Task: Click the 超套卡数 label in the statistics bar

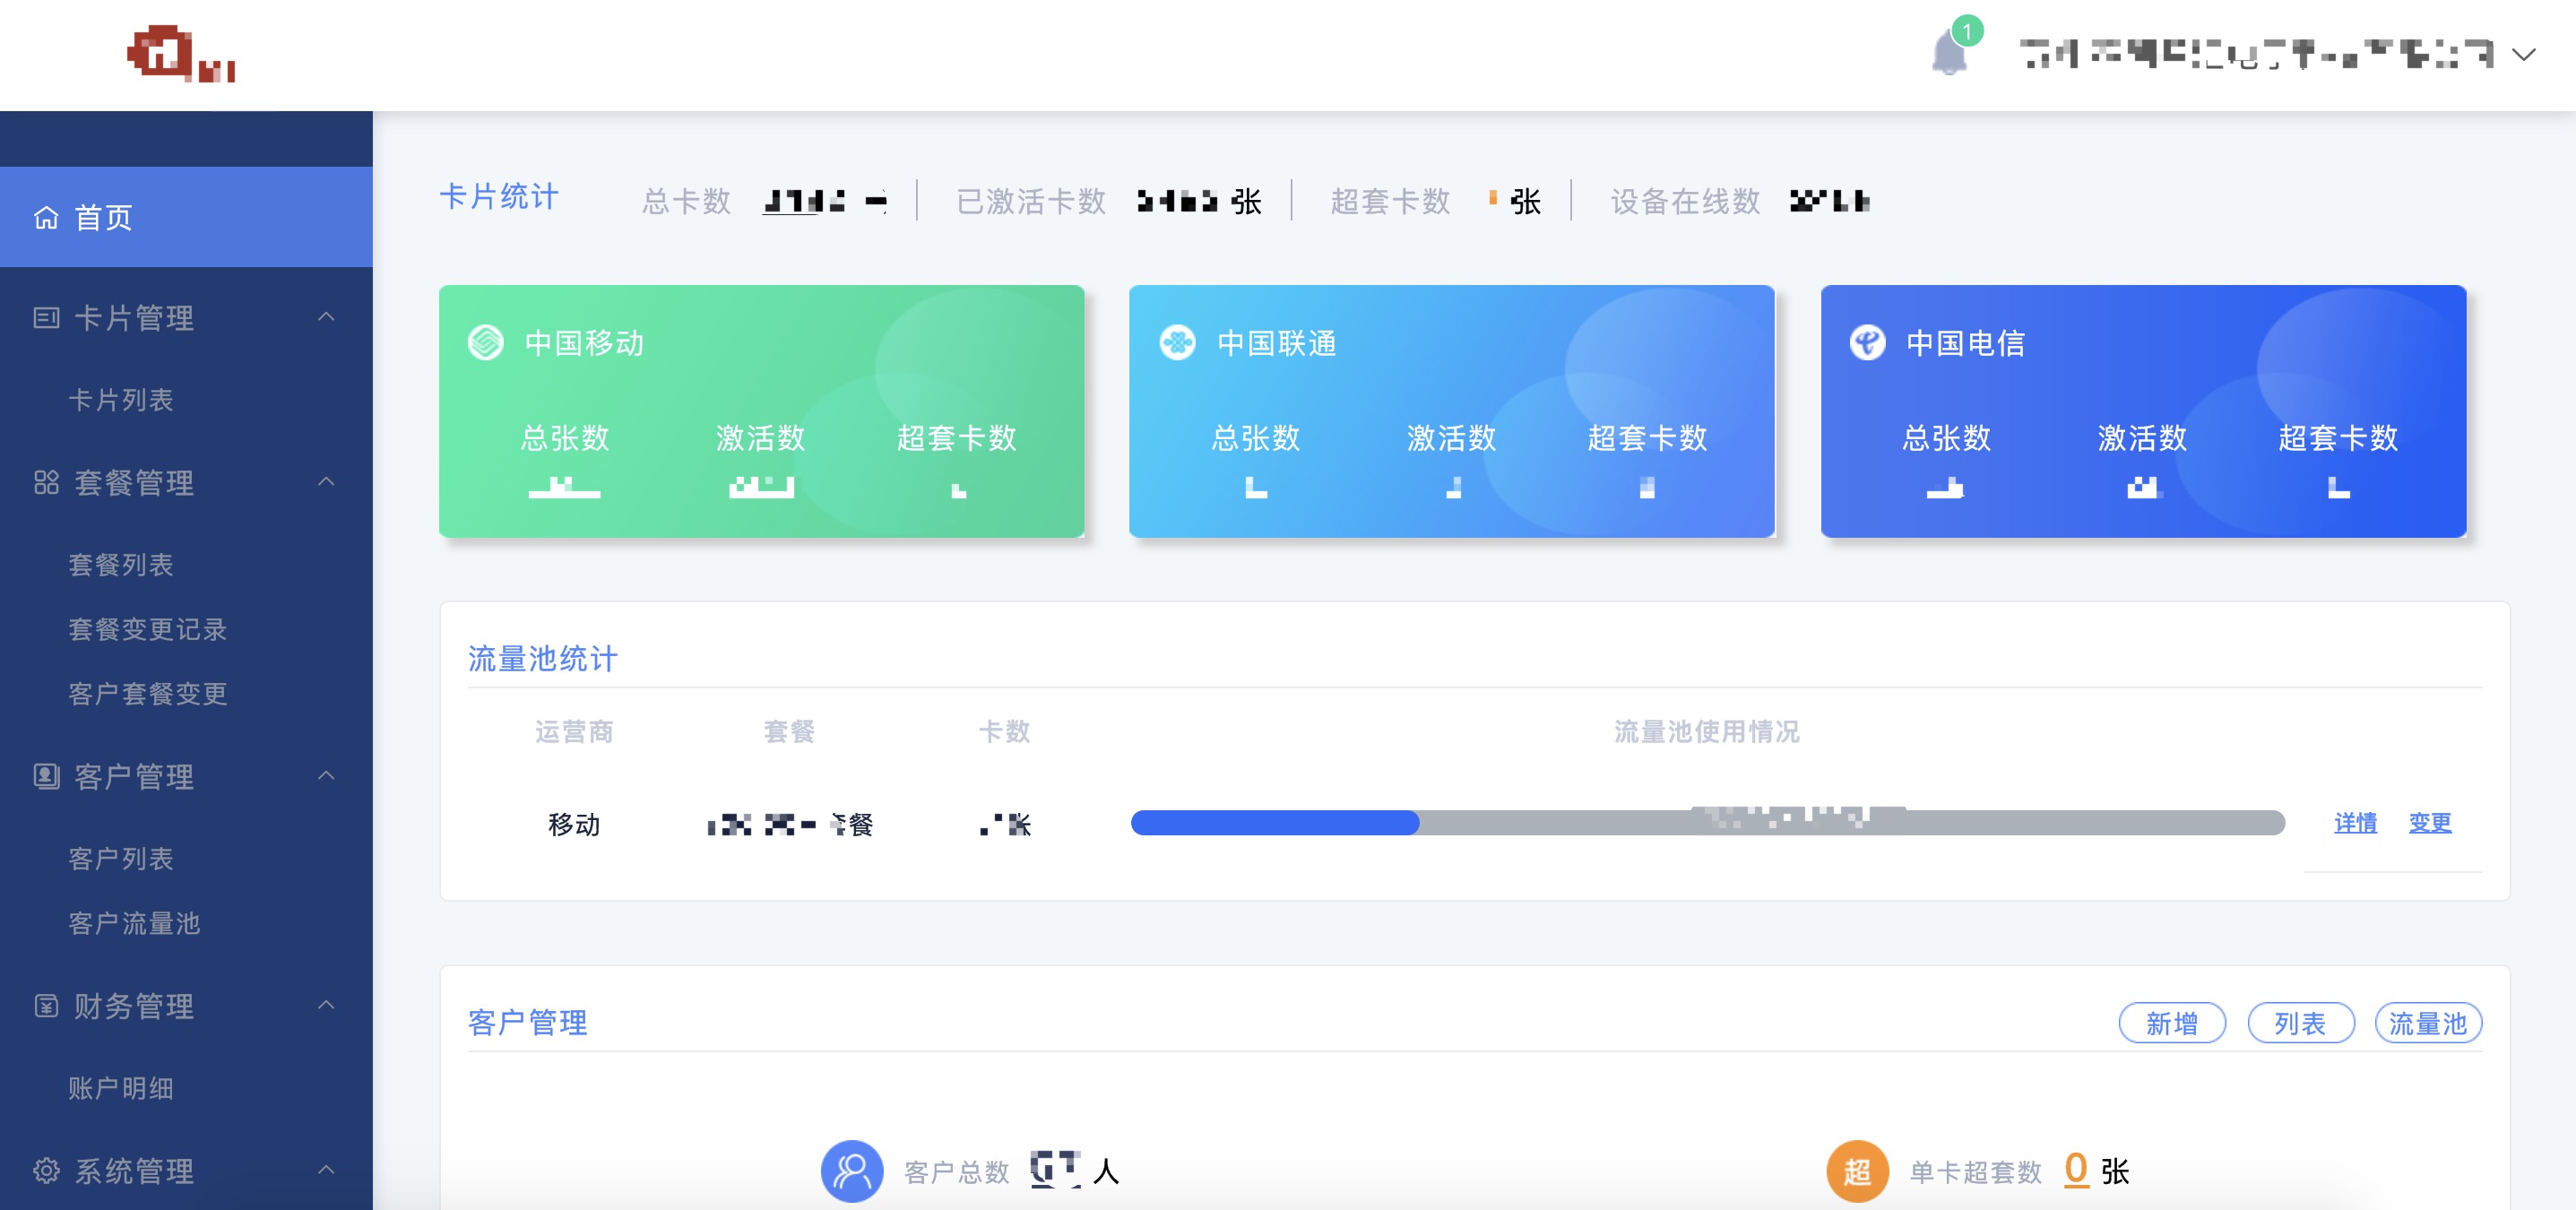Action: [x=1390, y=202]
